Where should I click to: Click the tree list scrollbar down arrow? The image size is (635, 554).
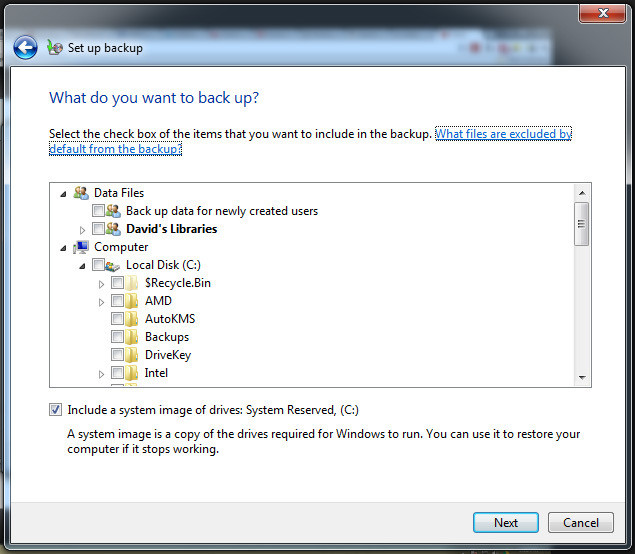pyautogui.click(x=582, y=378)
